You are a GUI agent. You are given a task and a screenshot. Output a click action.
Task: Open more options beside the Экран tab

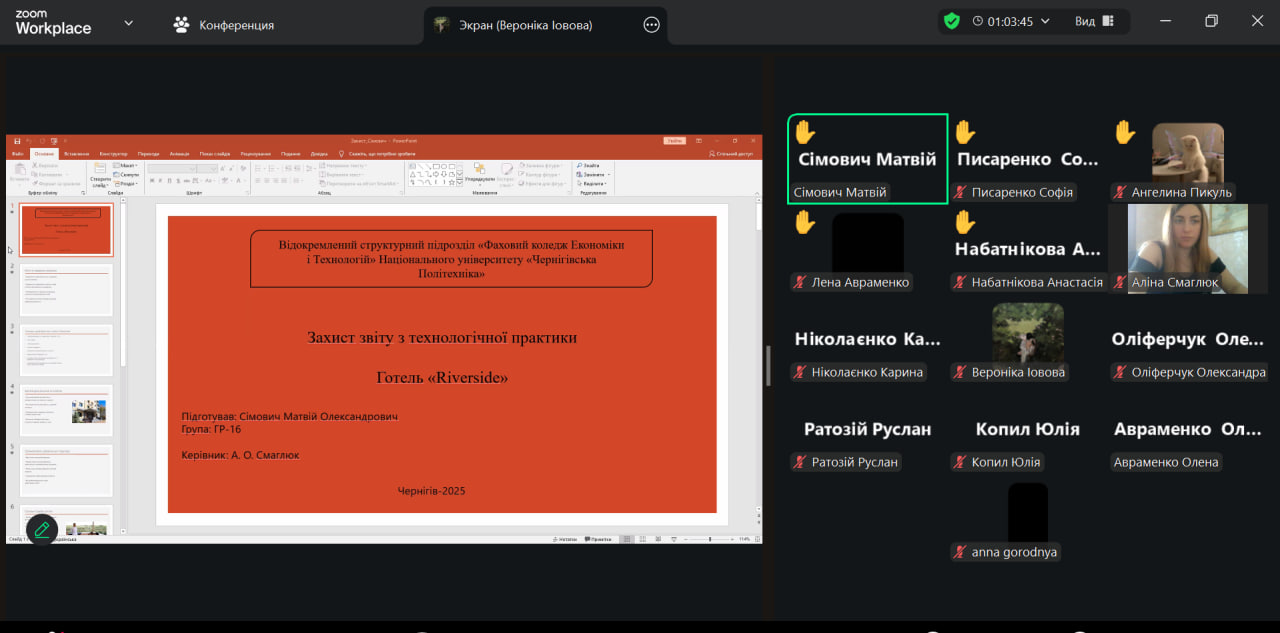pos(651,25)
